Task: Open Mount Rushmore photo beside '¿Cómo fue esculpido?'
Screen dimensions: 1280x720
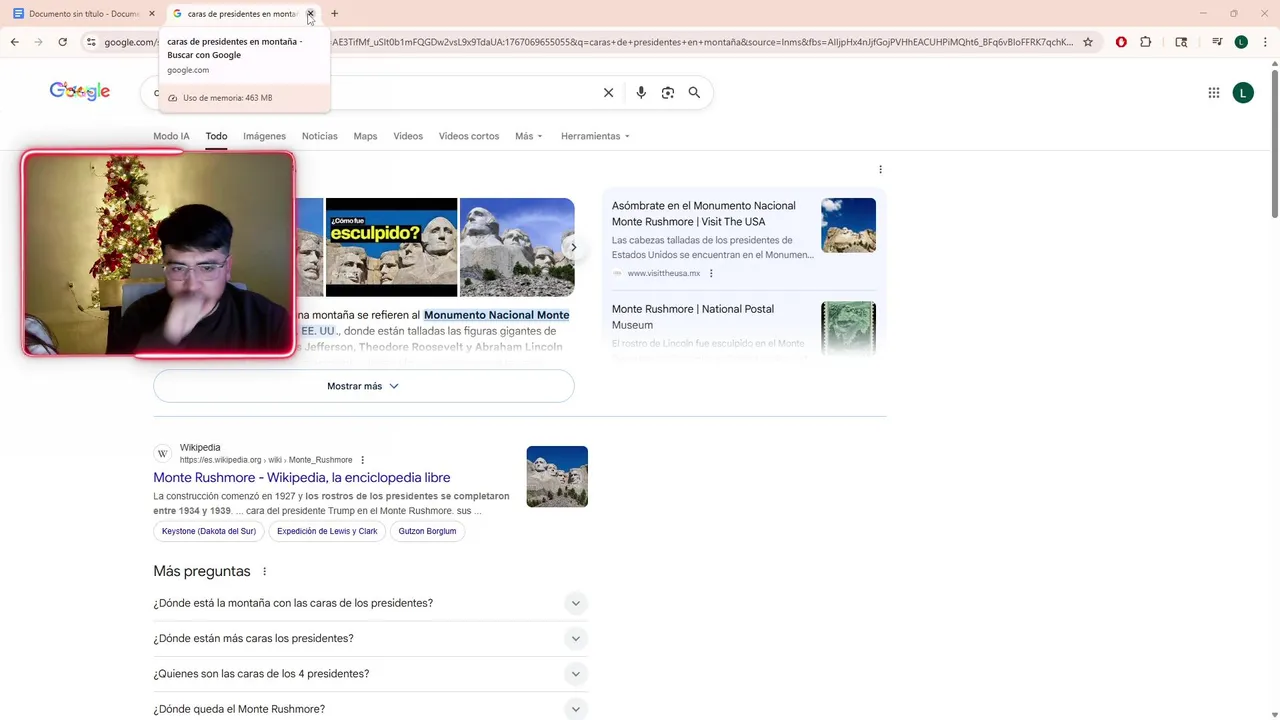Action: click(517, 247)
